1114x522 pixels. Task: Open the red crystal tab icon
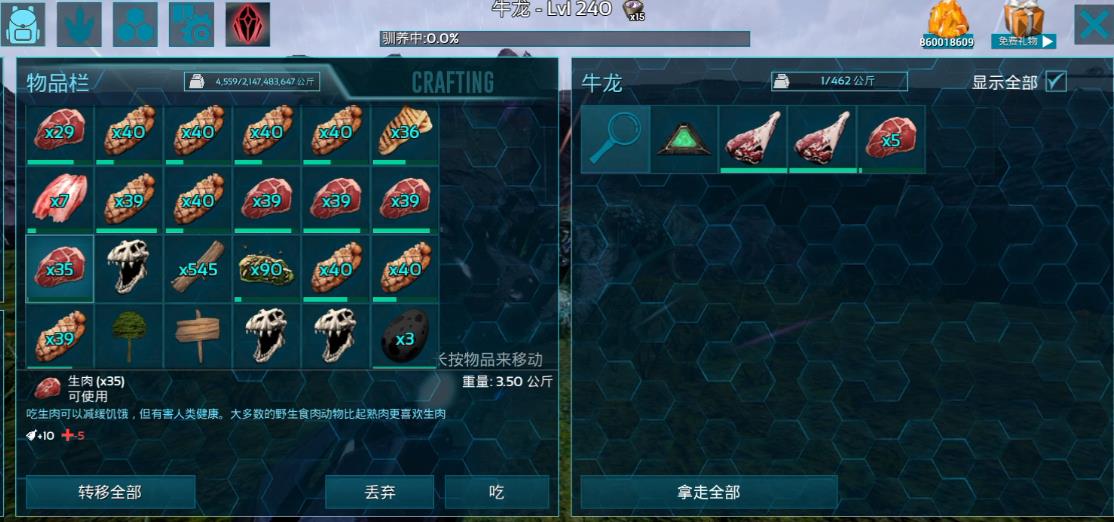click(248, 24)
